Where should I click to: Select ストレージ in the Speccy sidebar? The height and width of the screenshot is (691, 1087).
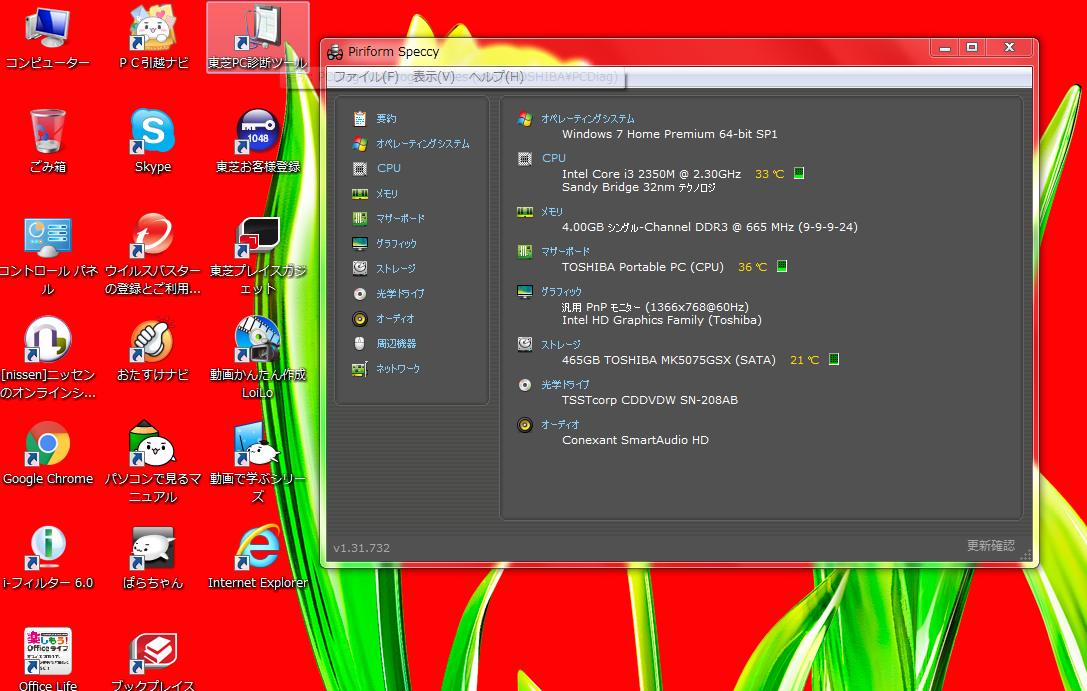pyautogui.click(x=395, y=268)
